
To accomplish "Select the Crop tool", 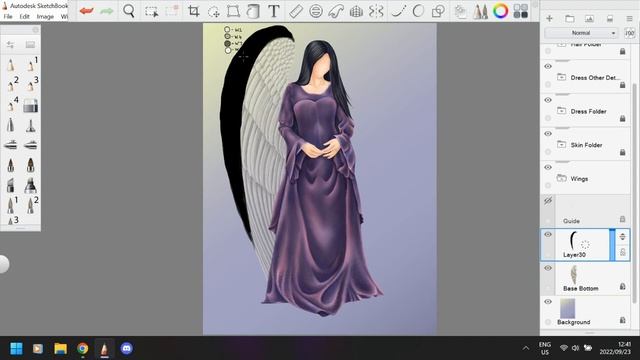I will click(194, 11).
